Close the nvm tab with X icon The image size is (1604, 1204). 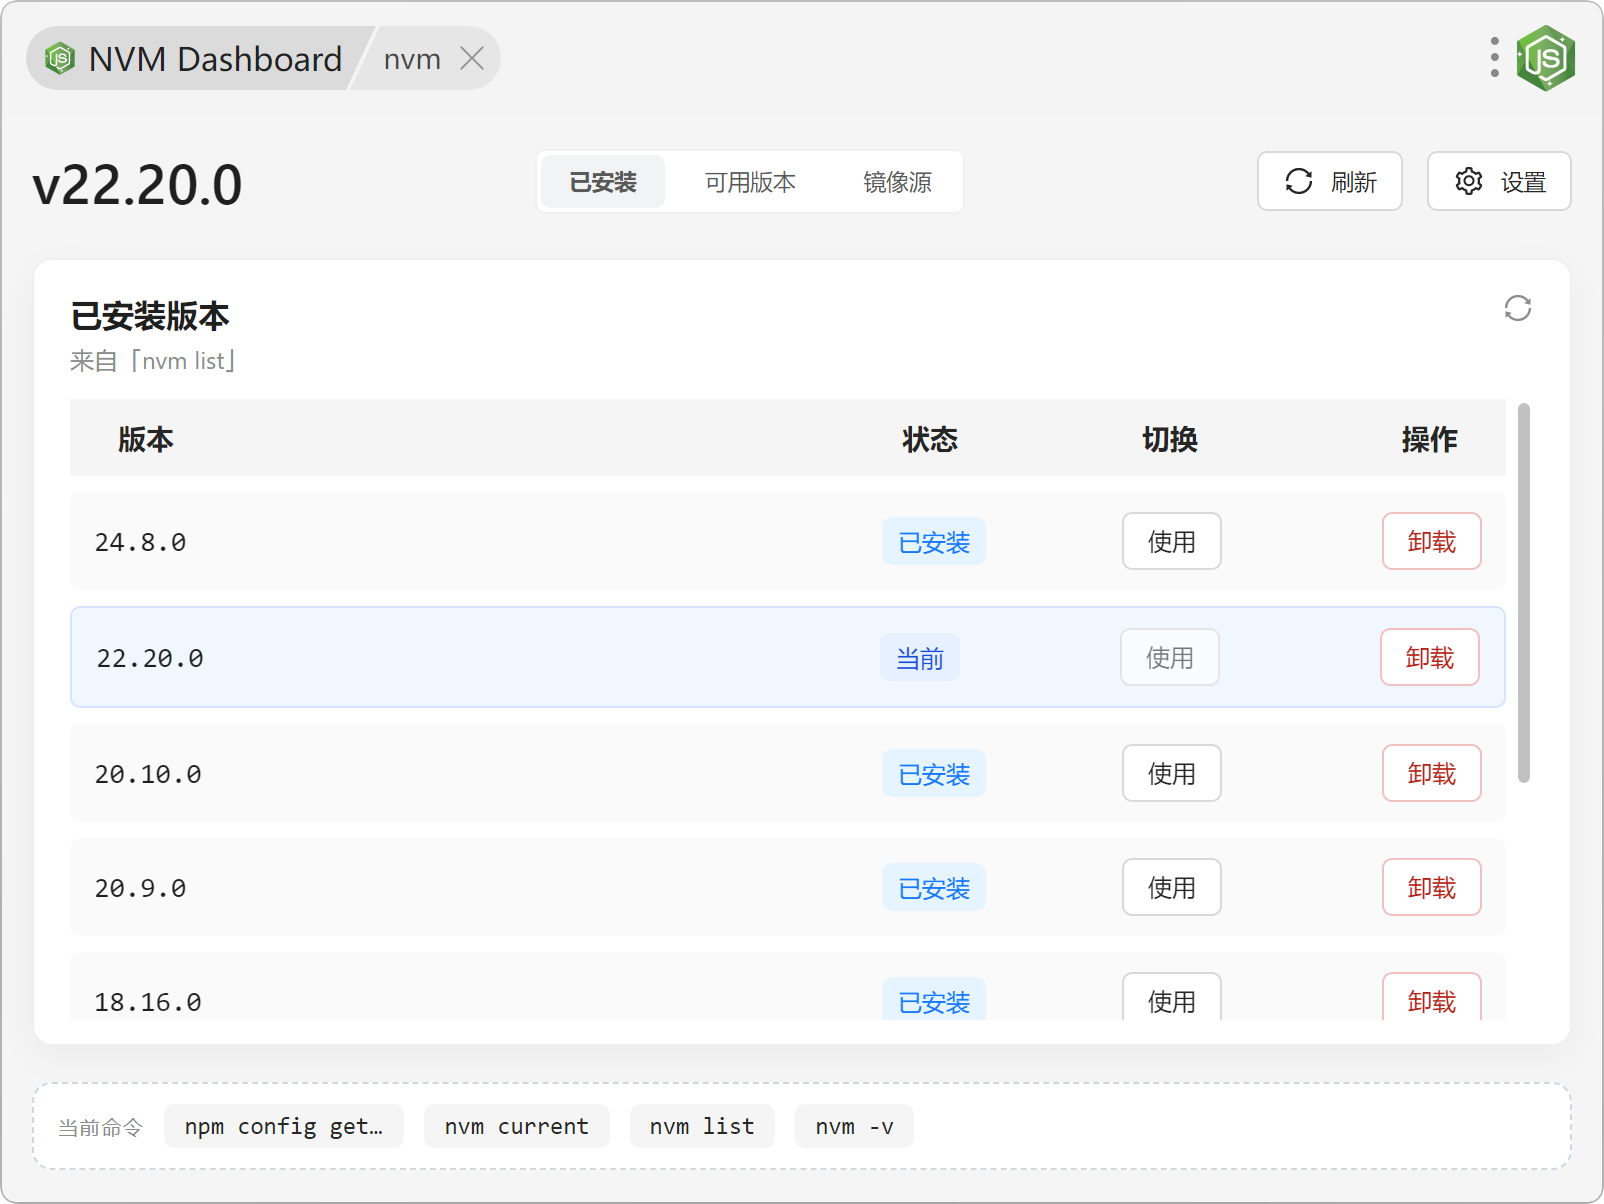point(472,59)
